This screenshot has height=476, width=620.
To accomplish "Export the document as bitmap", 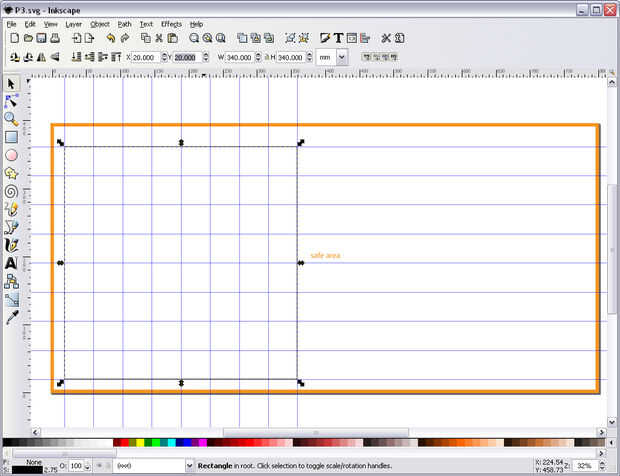I will 90,38.
